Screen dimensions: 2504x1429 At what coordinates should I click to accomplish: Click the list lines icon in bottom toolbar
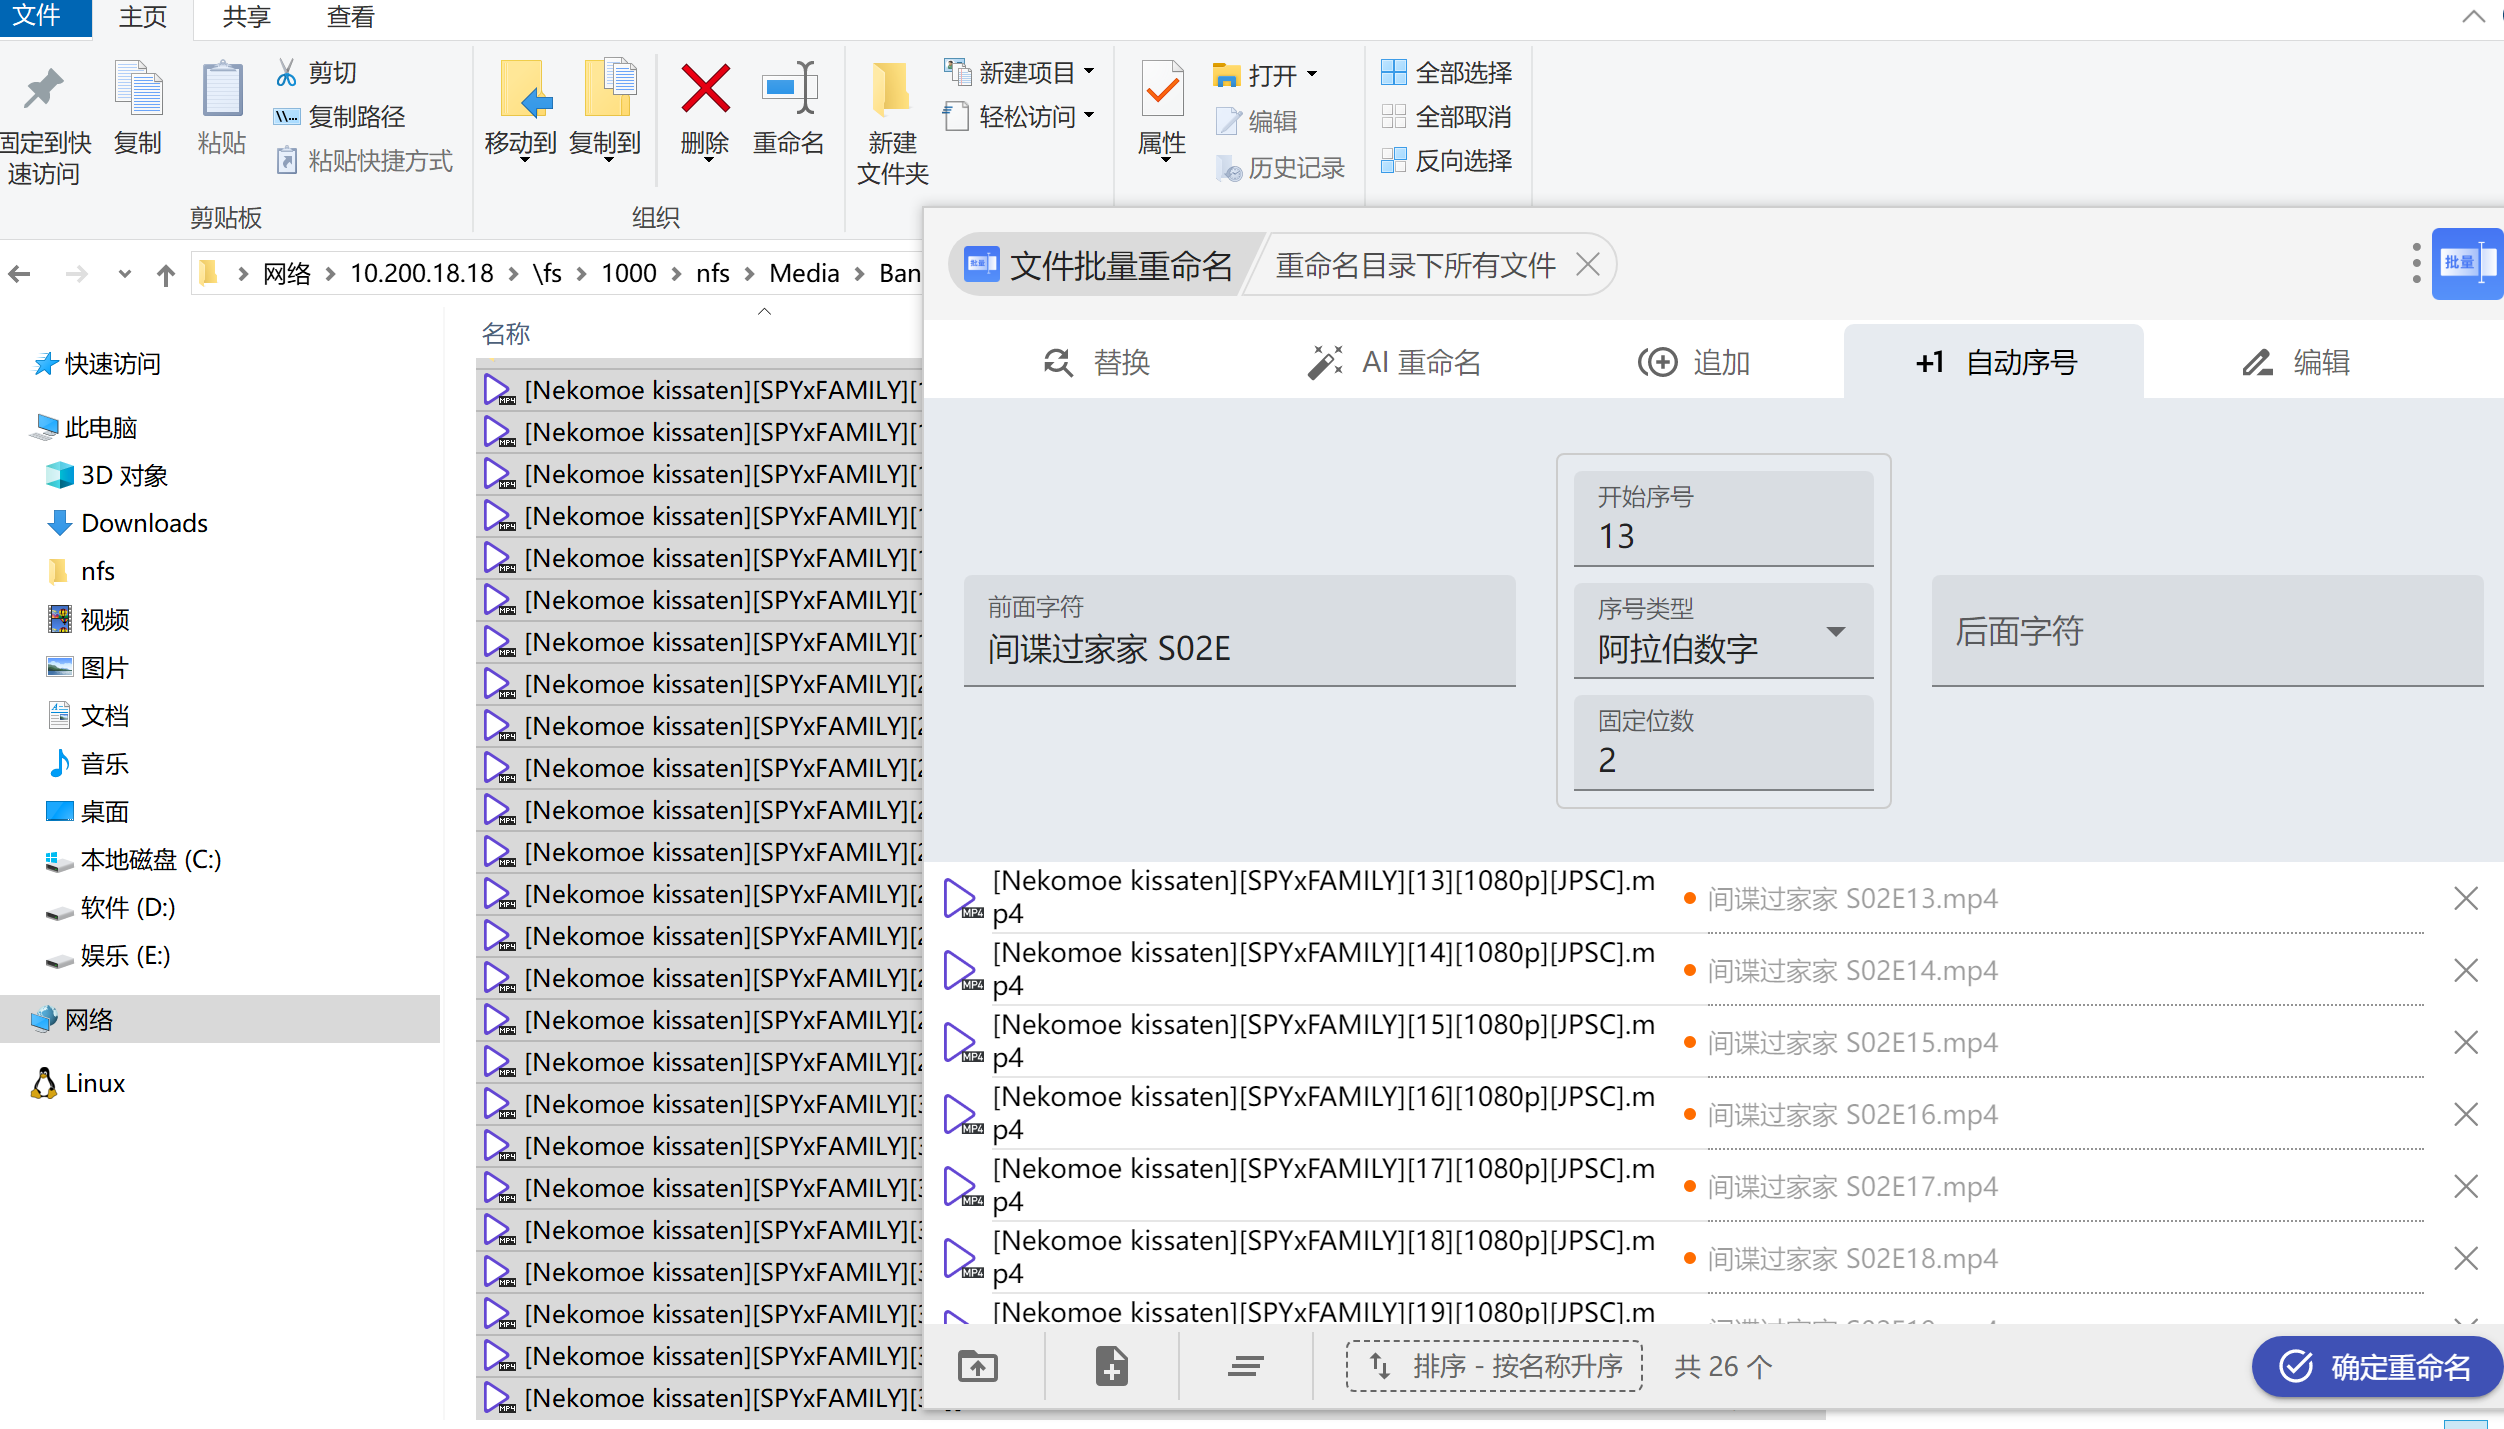click(x=1245, y=1365)
